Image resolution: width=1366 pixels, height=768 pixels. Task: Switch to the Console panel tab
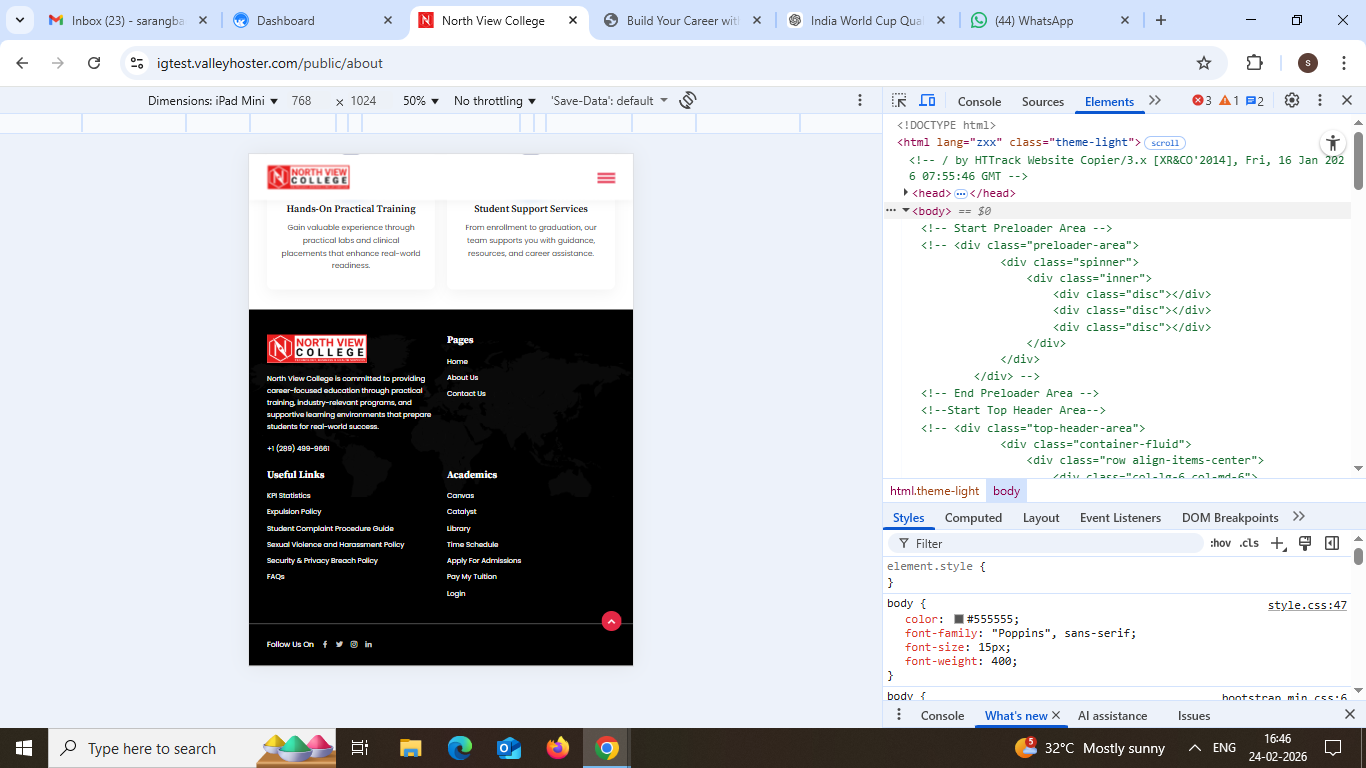tap(979, 102)
